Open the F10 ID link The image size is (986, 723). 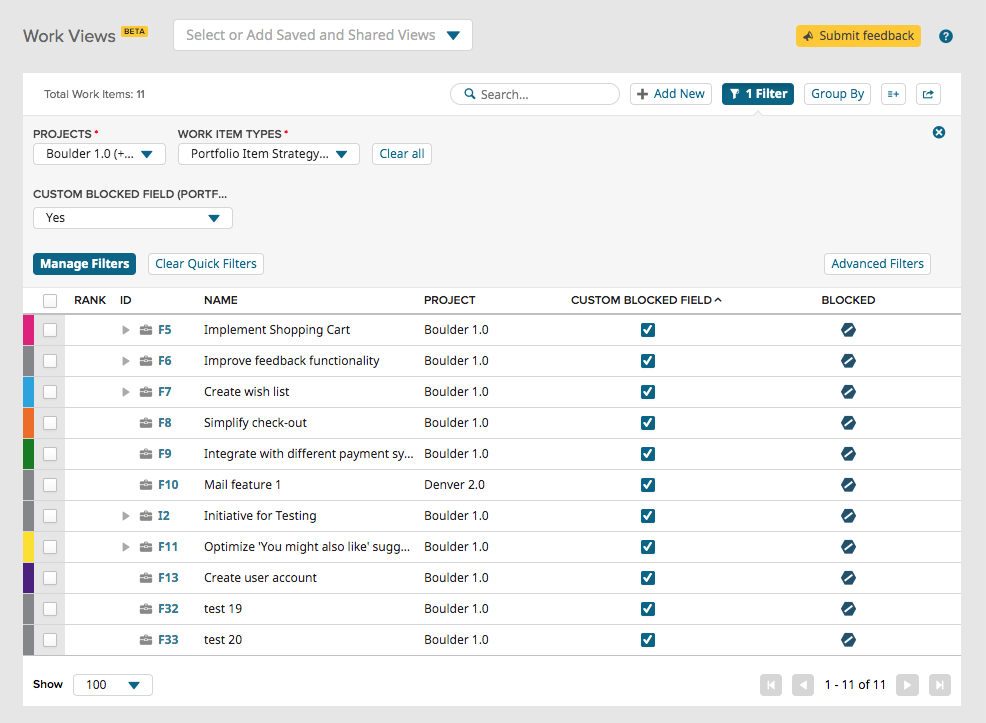pos(168,485)
